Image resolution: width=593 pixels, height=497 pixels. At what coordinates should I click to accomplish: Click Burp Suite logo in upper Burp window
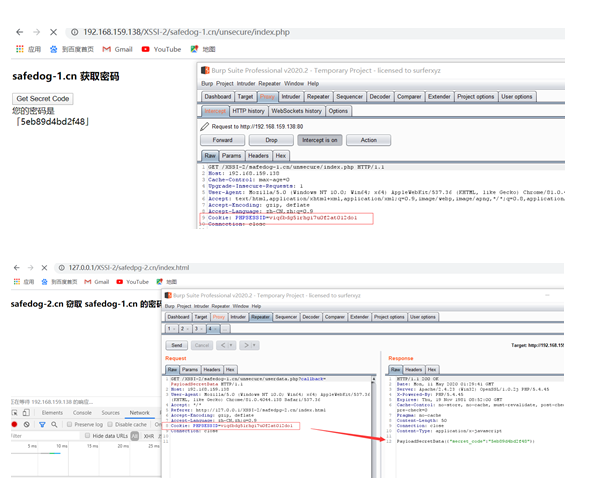click(205, 70)
